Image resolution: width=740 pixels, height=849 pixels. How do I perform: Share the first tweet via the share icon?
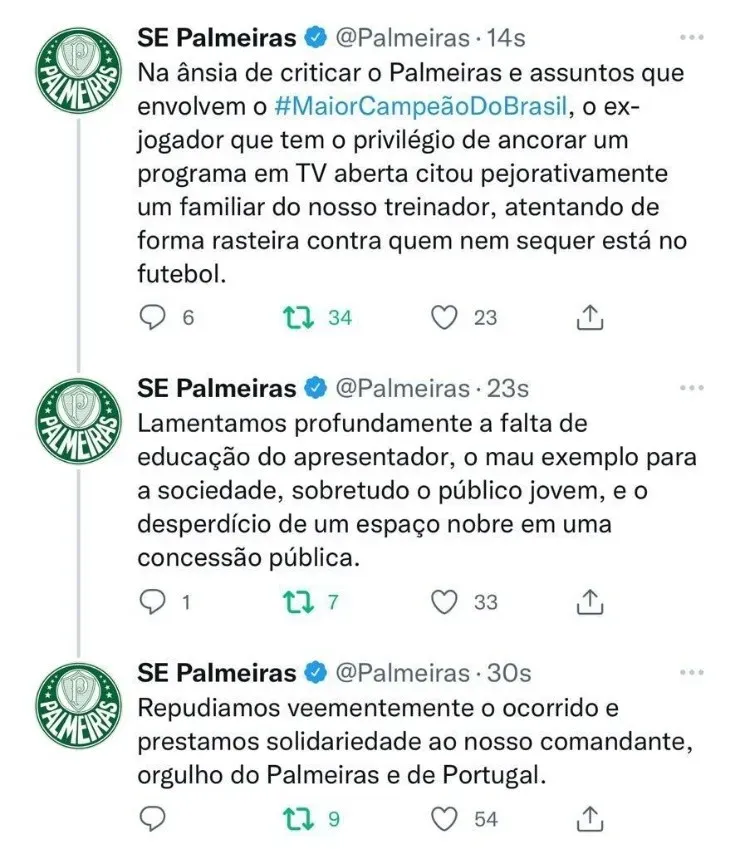pyautogui.click(x=591, y=316)
